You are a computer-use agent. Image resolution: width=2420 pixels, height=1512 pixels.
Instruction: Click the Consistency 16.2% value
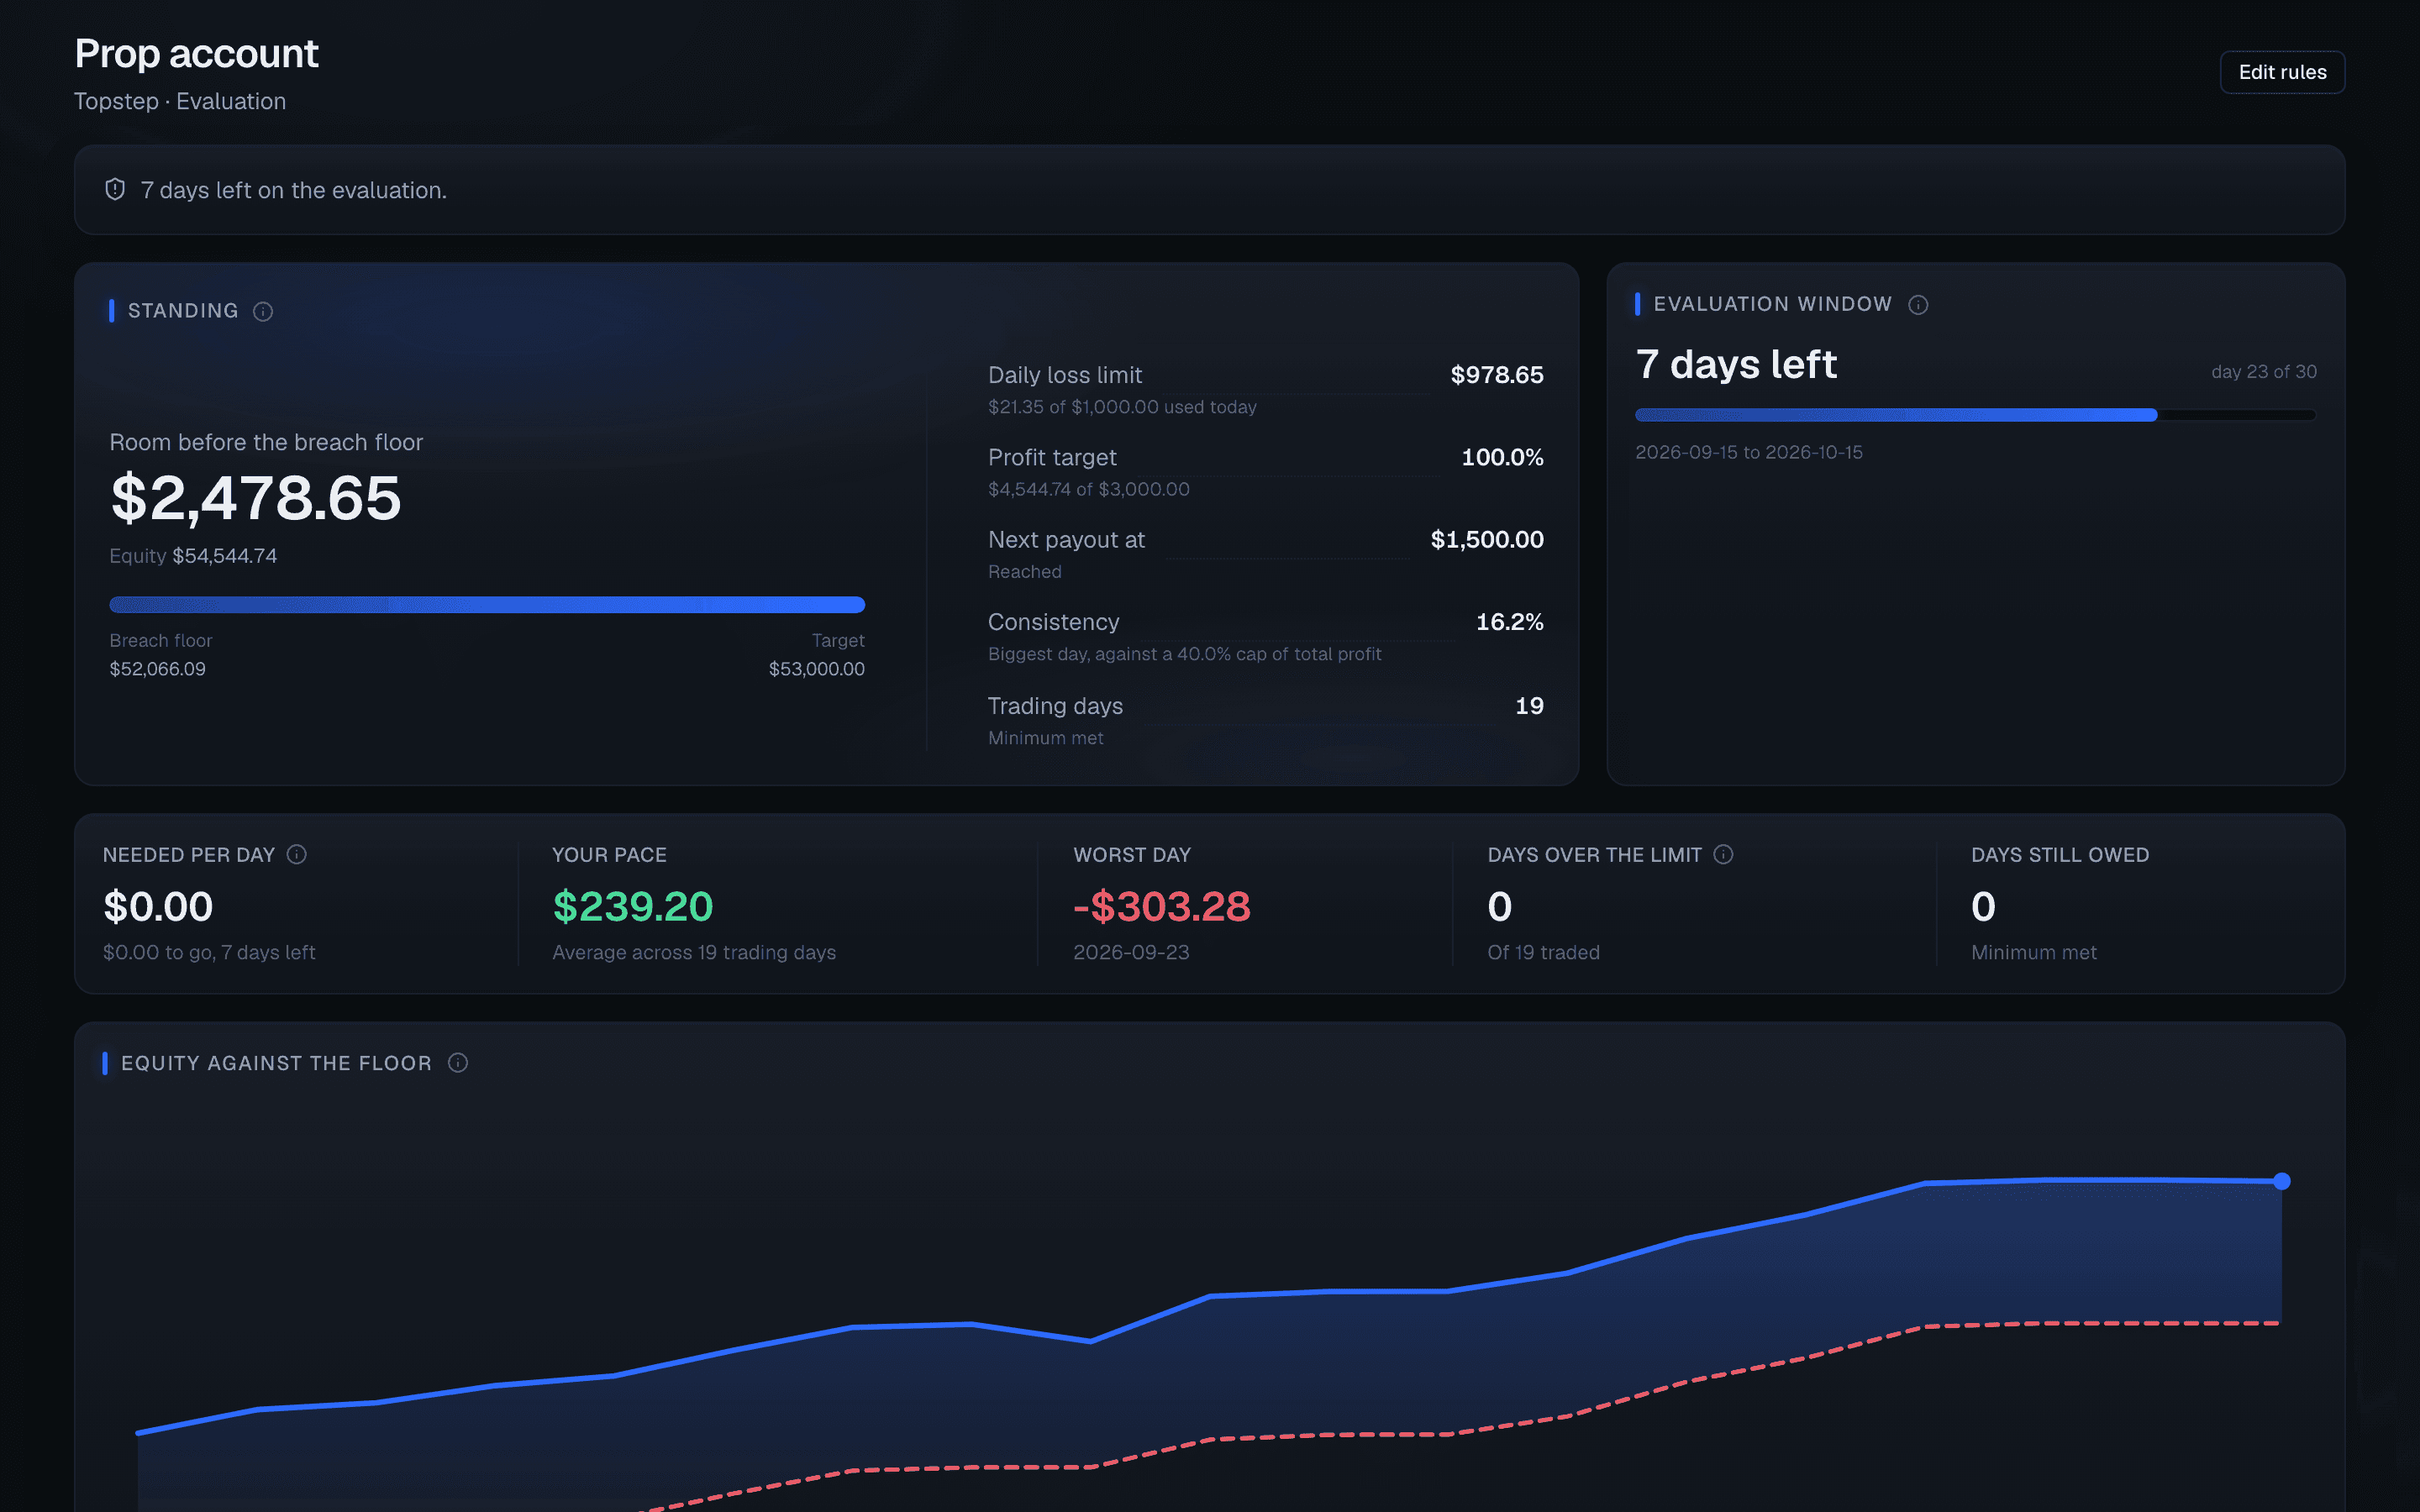tap(1509, 622)
